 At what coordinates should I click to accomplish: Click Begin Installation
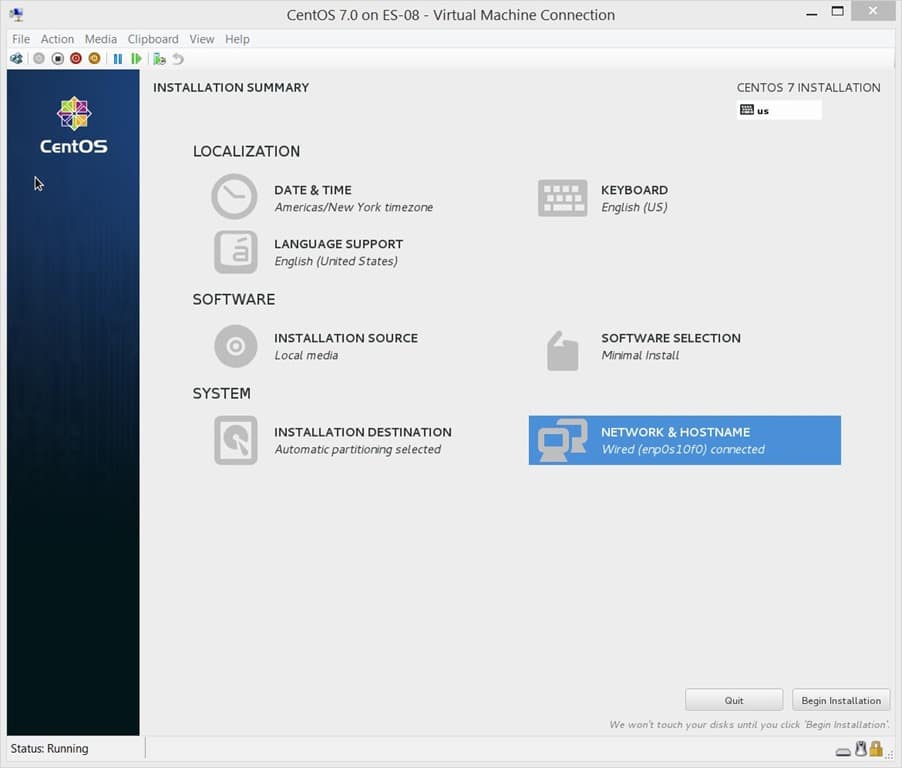click(x=841, y=699)
